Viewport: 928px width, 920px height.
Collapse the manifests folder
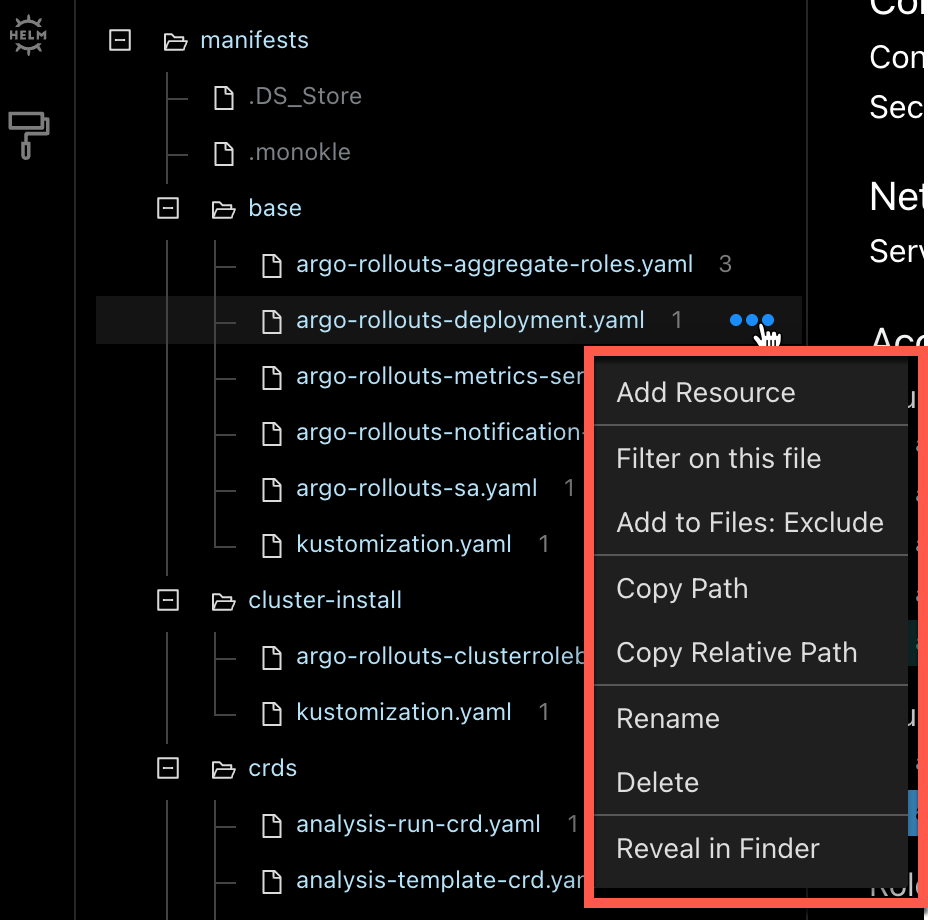[x=120, y=40]
